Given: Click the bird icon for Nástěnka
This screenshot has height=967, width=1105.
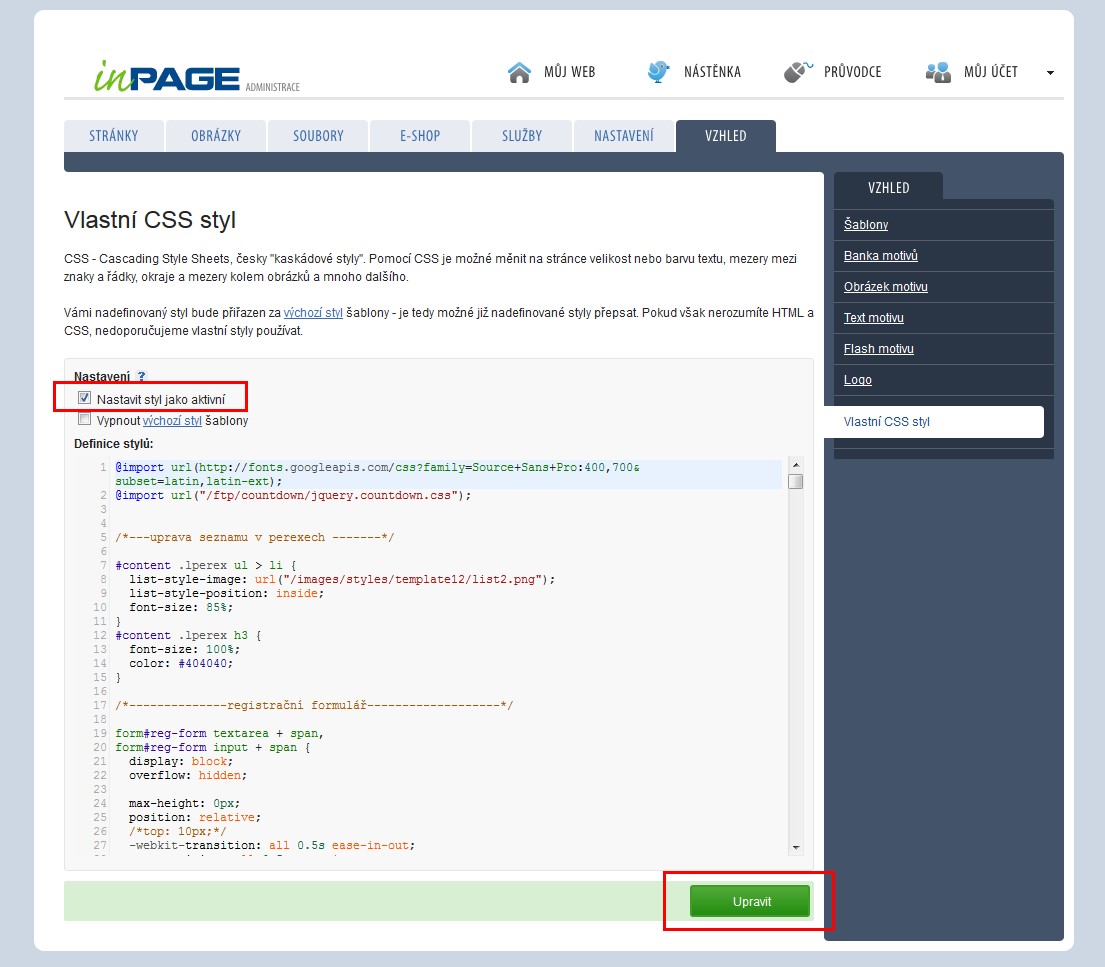Looking at the screenshot, I should coord(658,72).
